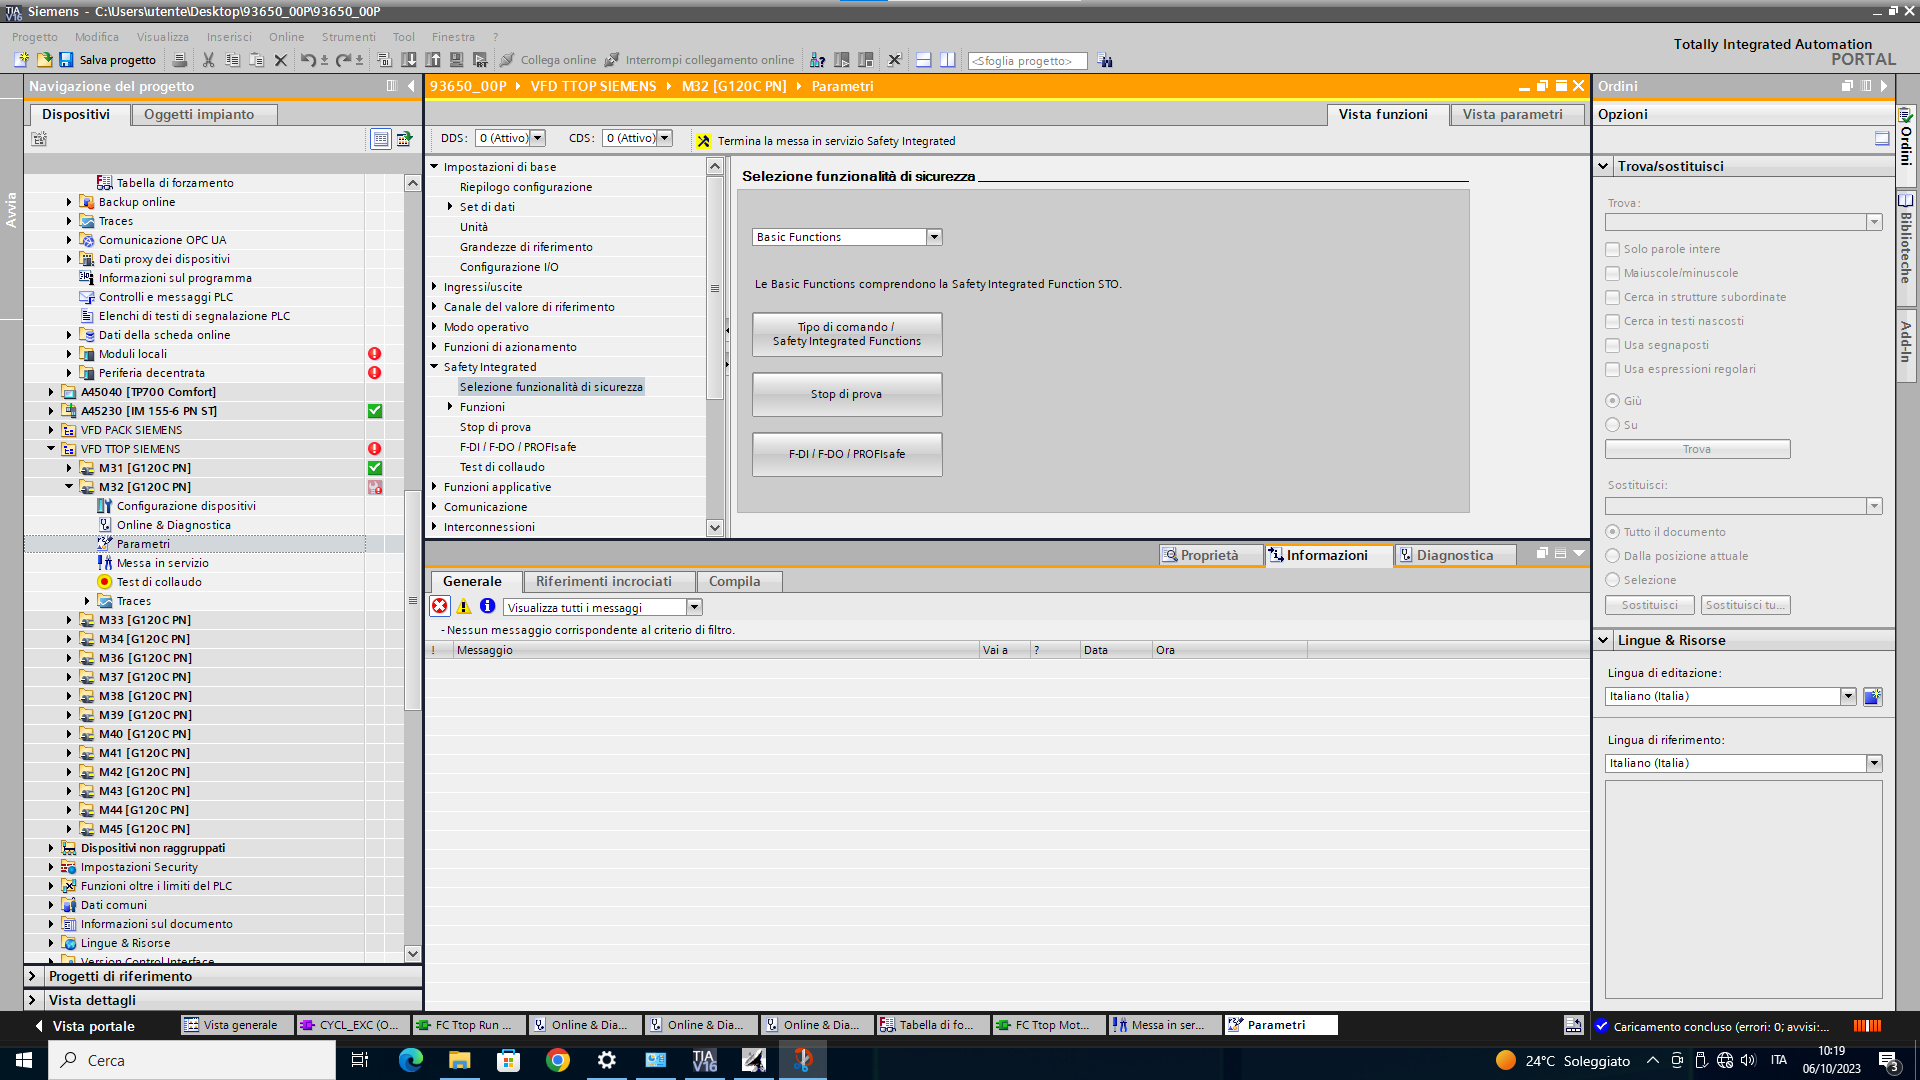
Task: Click Salva progetto in the toolbar
Action: pyautogui.click(x=108, y=60)
